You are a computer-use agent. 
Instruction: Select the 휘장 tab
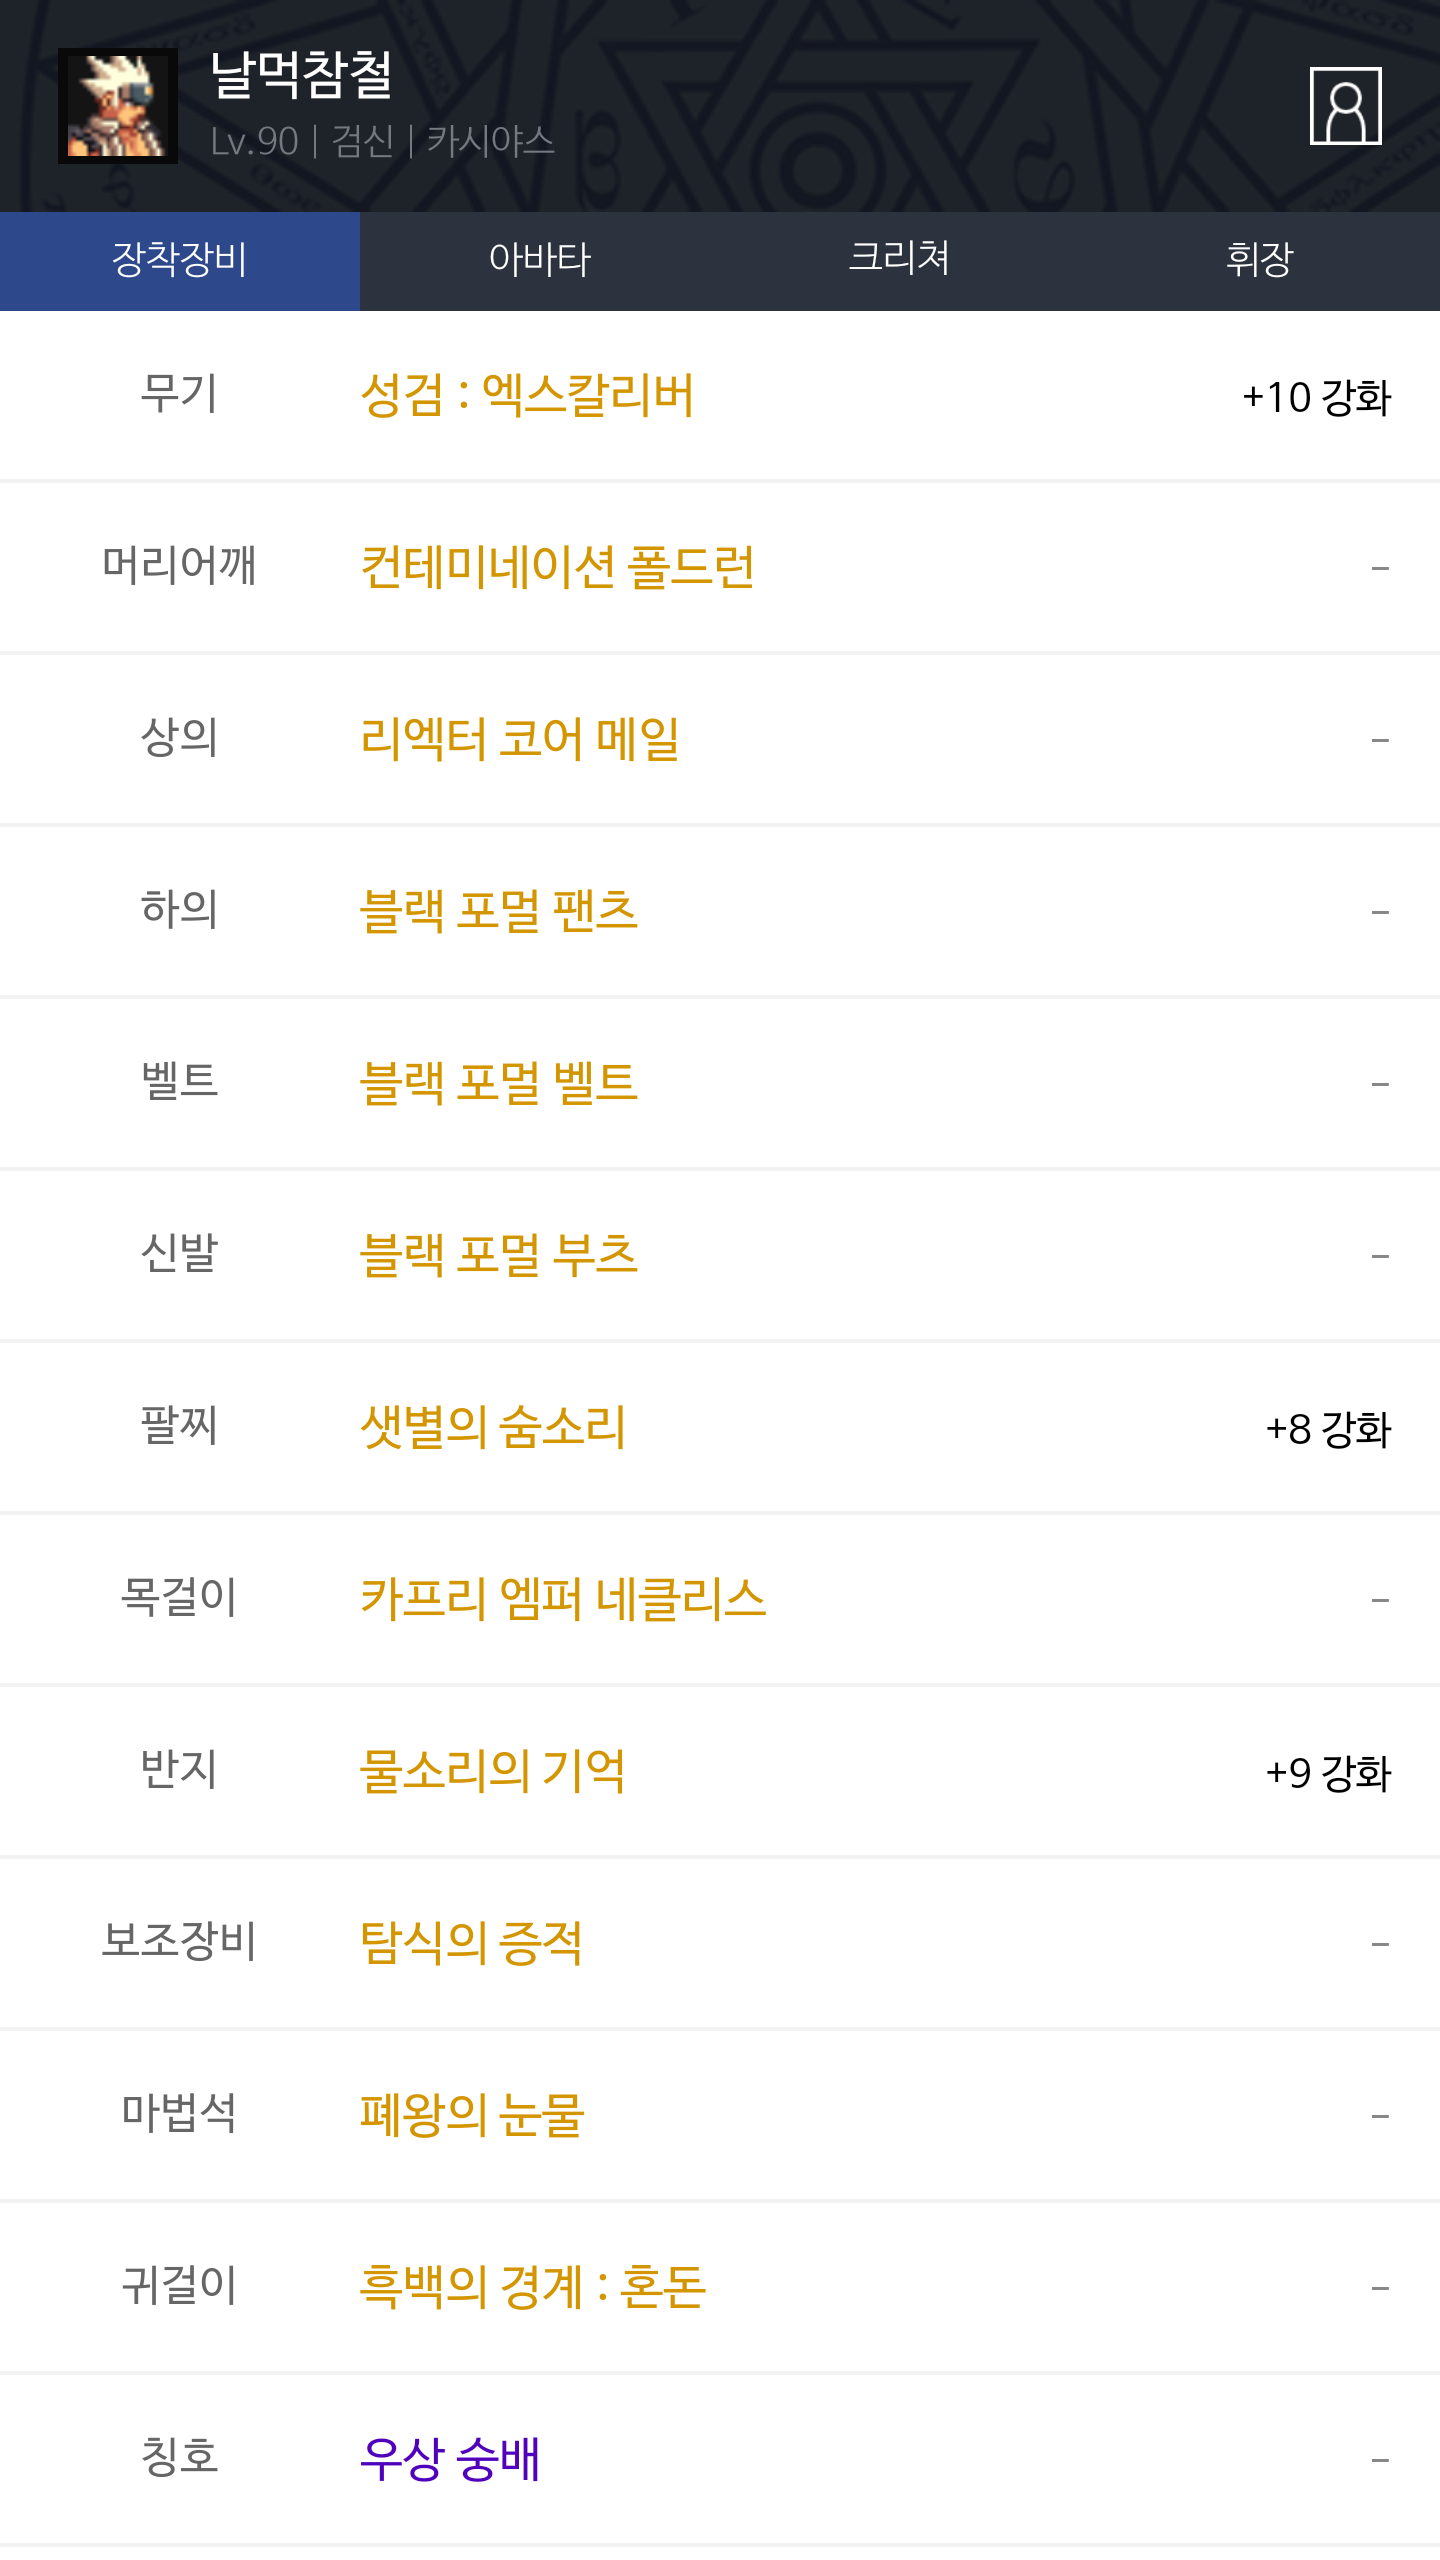point(1259,260)
